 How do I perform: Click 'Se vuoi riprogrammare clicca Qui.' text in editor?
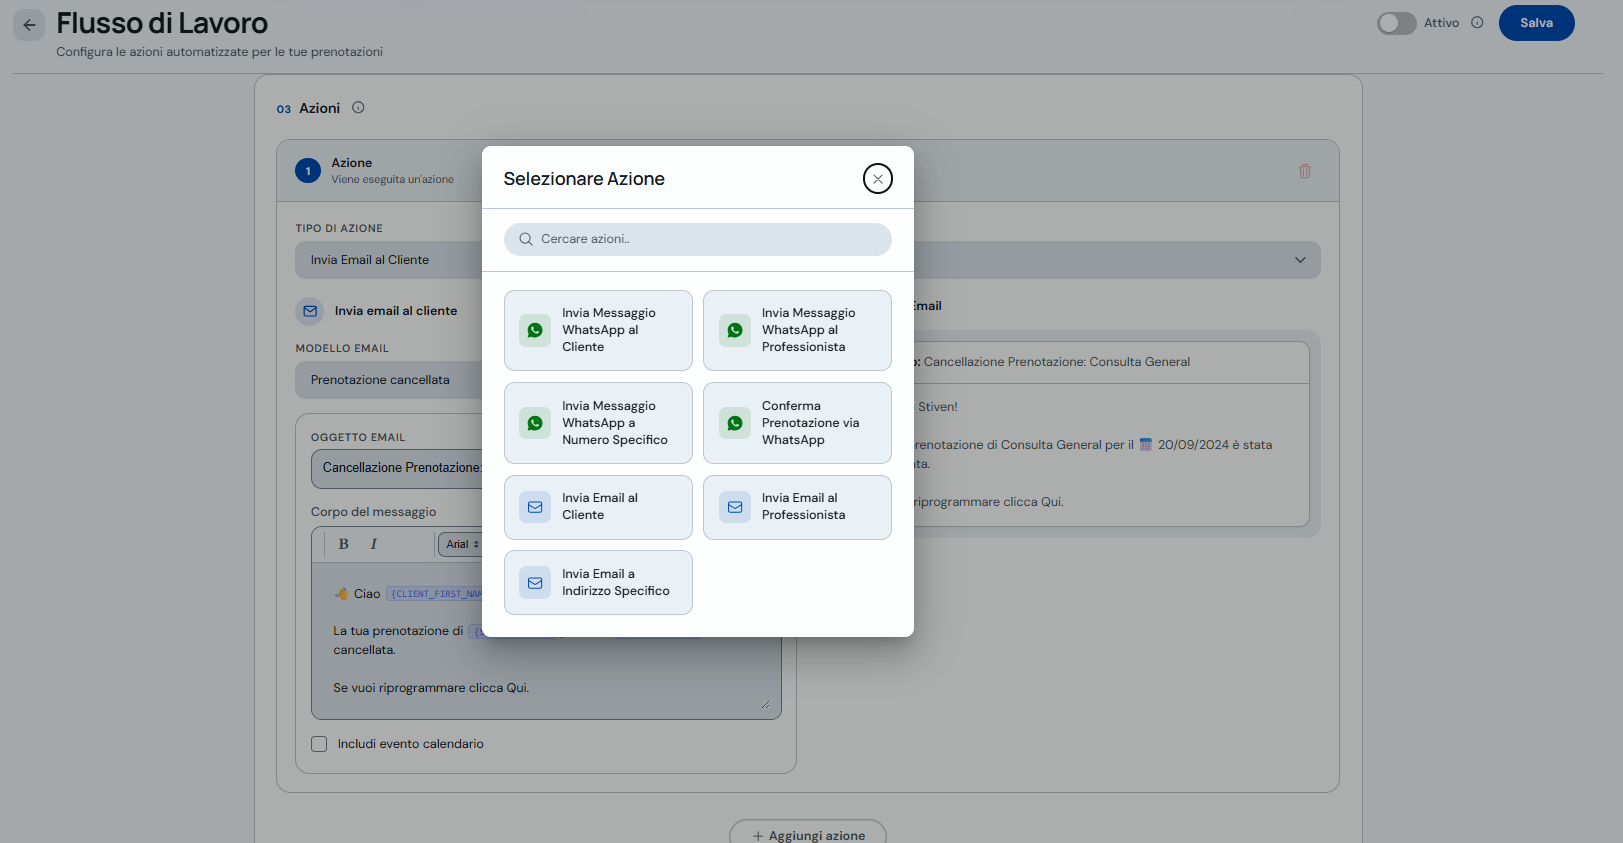tap(431, 688)
